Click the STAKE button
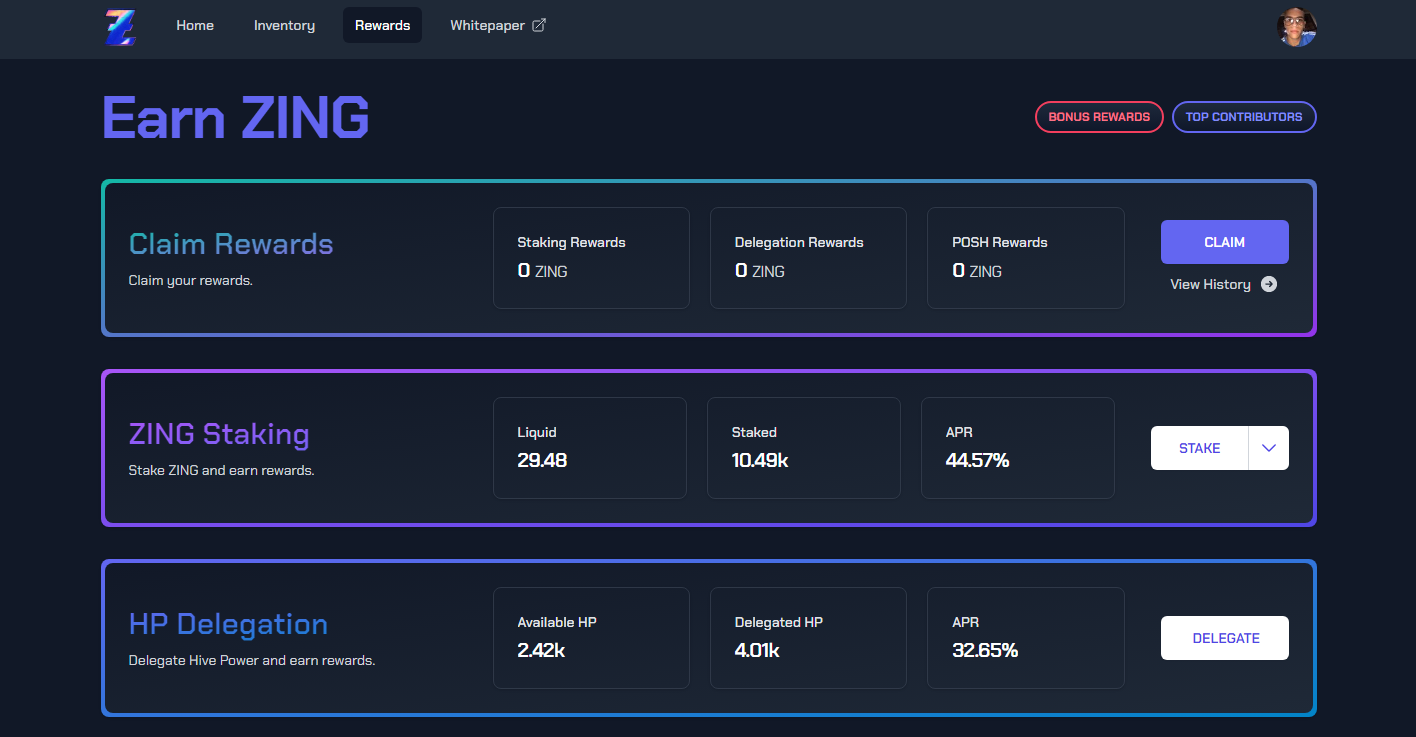Viewport: 1416px width, 737px height. (x=1199, y=448)
